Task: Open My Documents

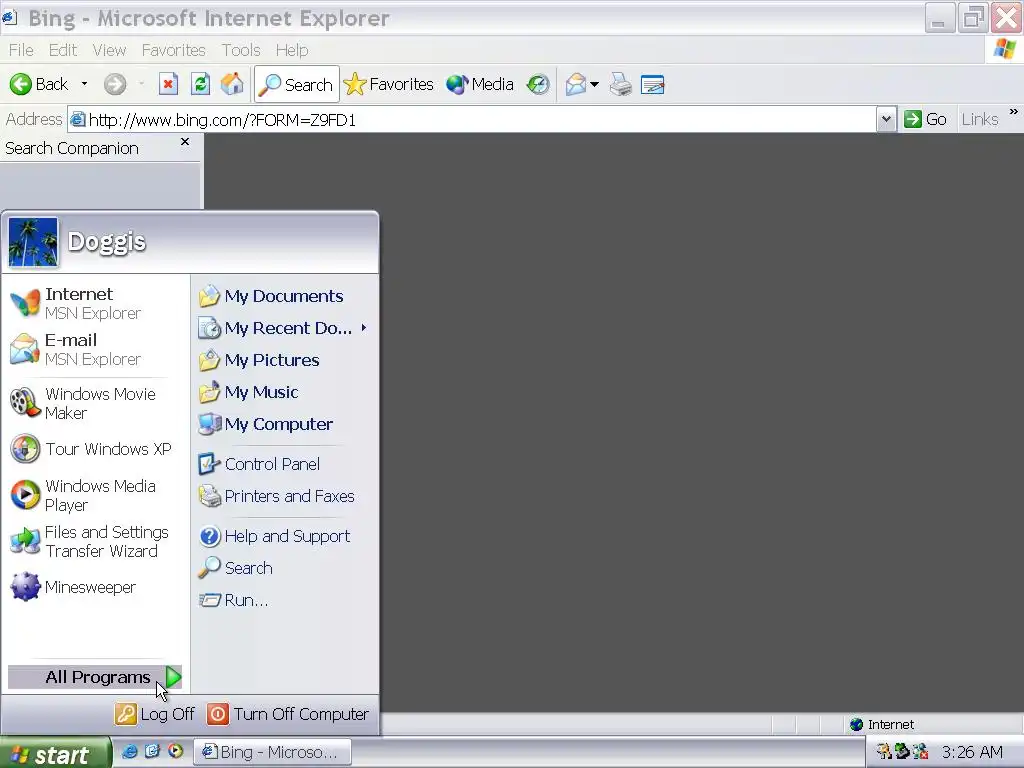Action: coord(284,296)
